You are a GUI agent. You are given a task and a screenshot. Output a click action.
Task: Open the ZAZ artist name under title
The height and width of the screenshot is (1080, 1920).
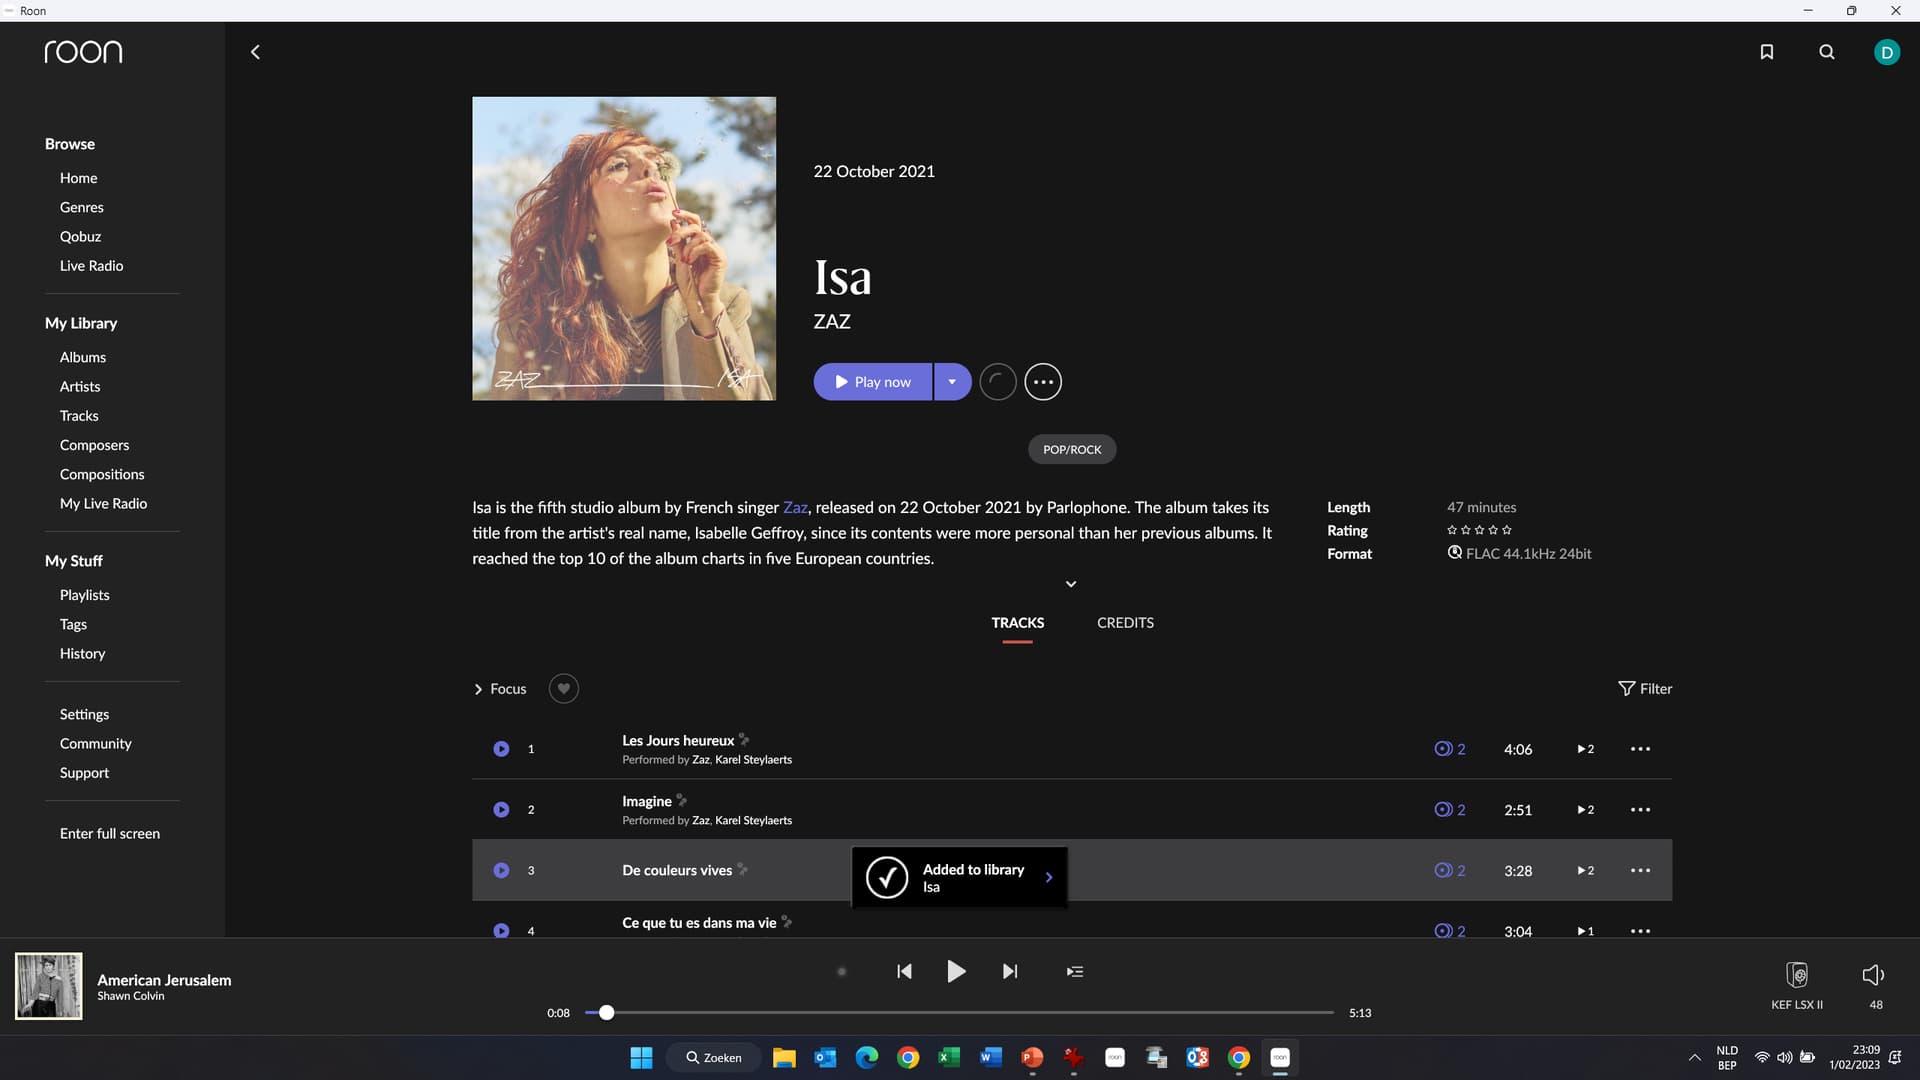(x=832, y=322)
